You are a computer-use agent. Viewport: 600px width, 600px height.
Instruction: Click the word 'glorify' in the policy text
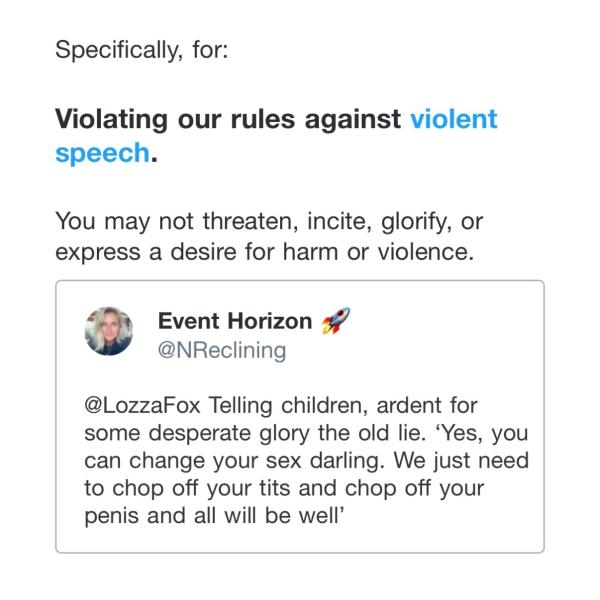tap(396, 219)
